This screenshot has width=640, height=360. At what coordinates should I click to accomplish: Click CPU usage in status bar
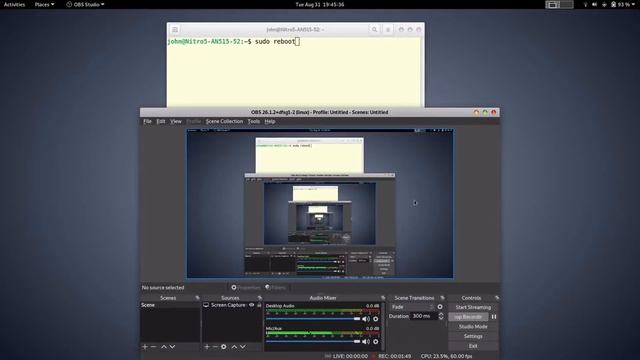click(x=447, y=356)
